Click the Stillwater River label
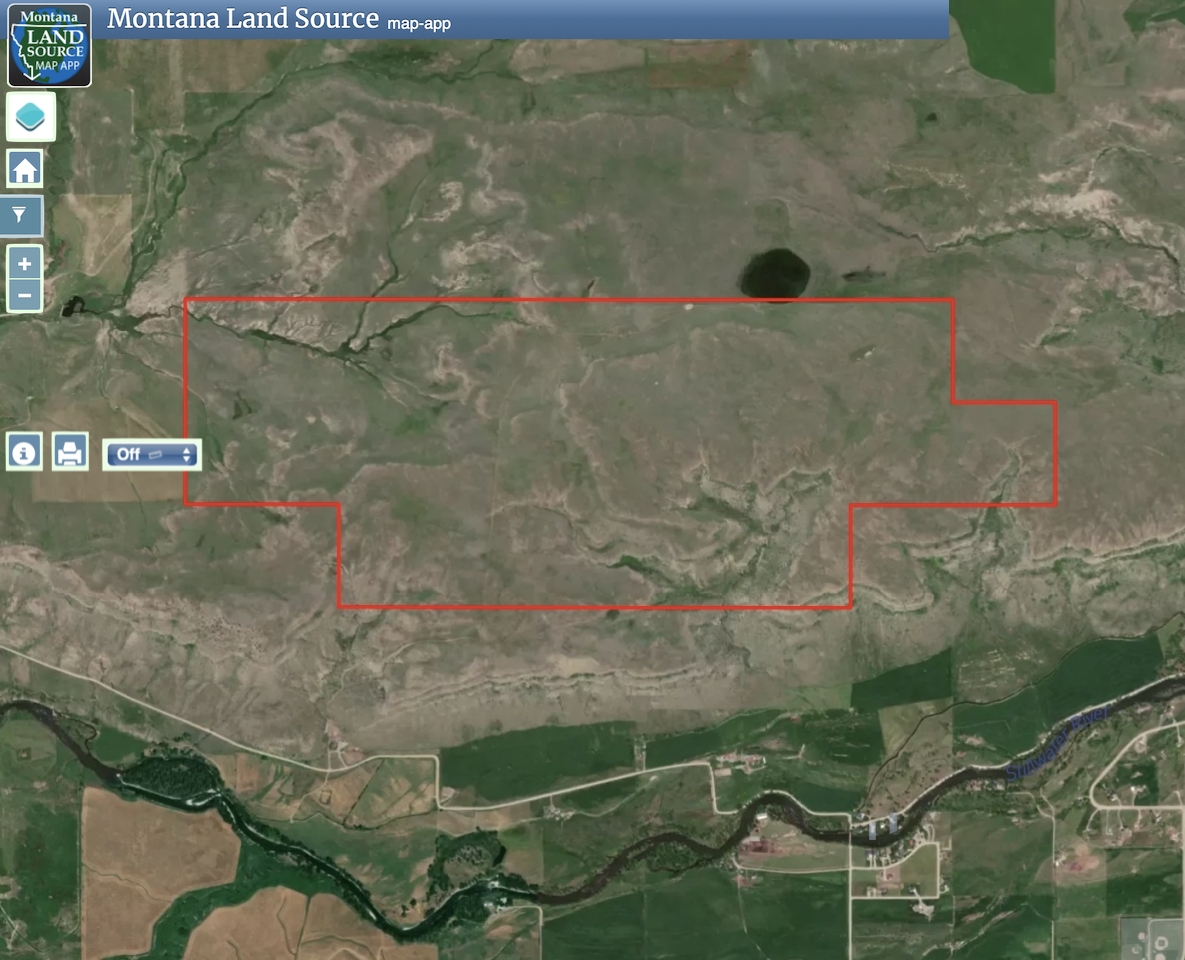 pyautogui.click(x=1058, y=742)
